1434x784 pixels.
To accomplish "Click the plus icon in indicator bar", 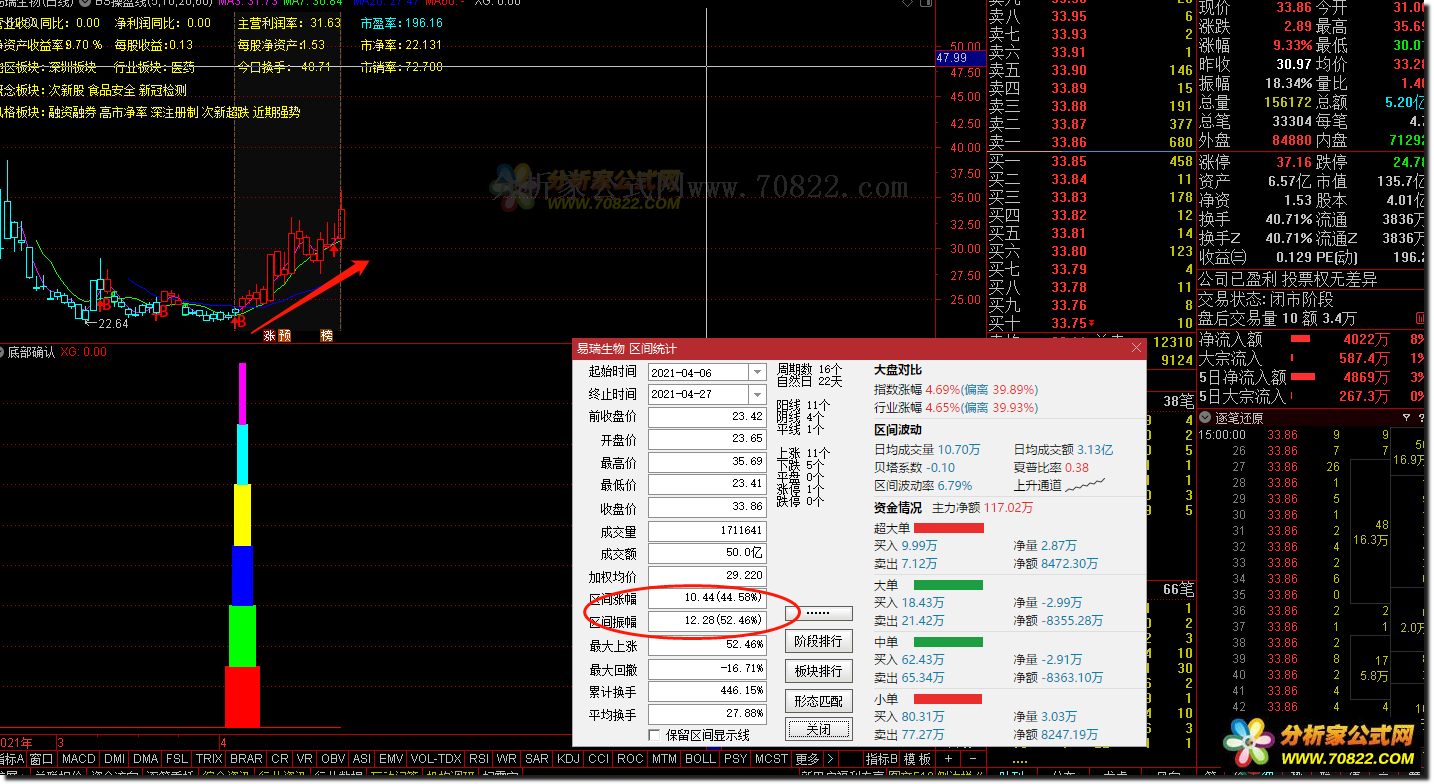I will (x=948, y=759).
